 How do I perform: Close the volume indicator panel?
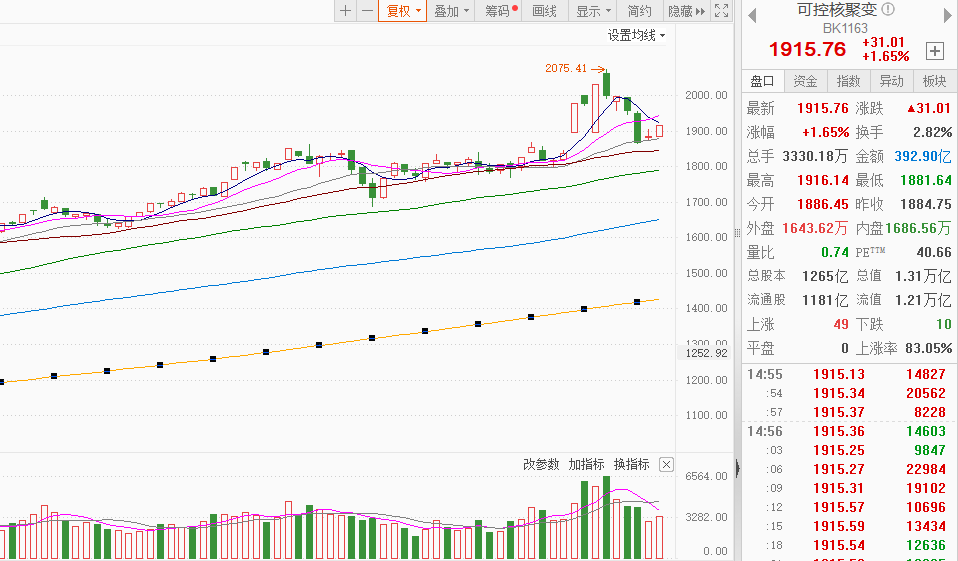(667, 465)
